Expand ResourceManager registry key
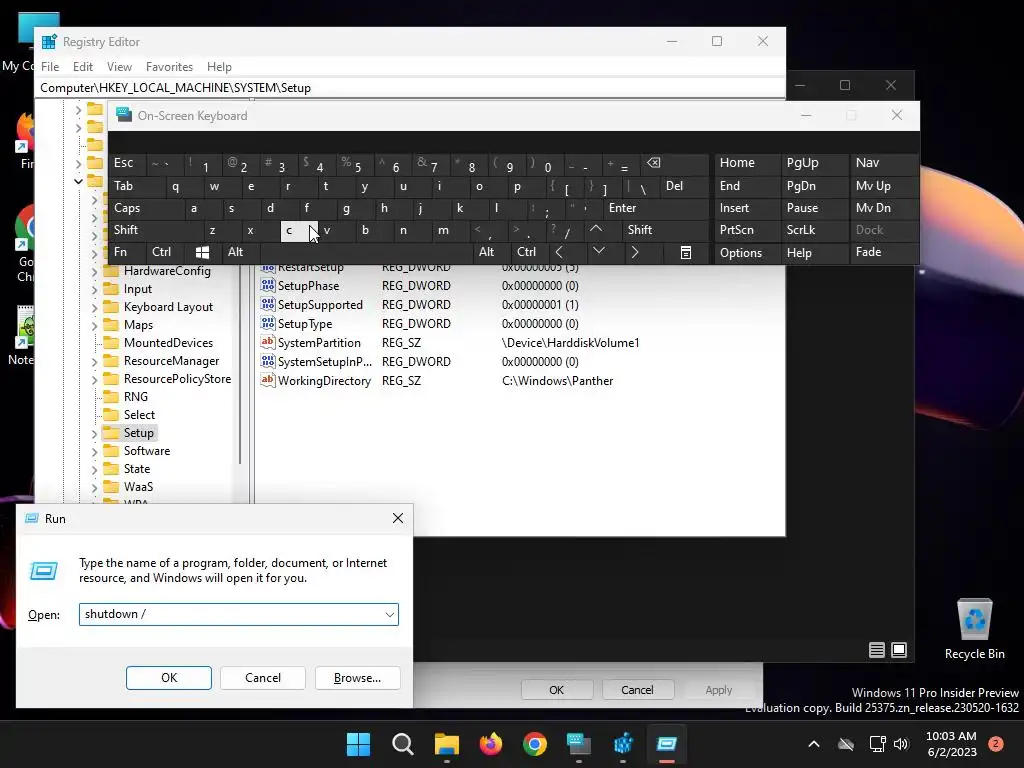The height and width of the screenshot is (768, 1024). point(95,361)
